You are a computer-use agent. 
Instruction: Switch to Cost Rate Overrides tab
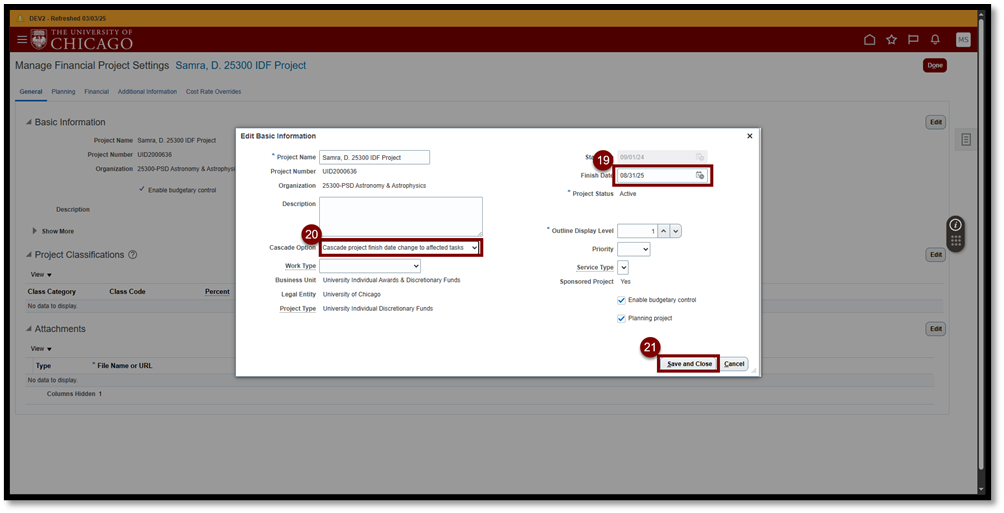pos(213,92)
